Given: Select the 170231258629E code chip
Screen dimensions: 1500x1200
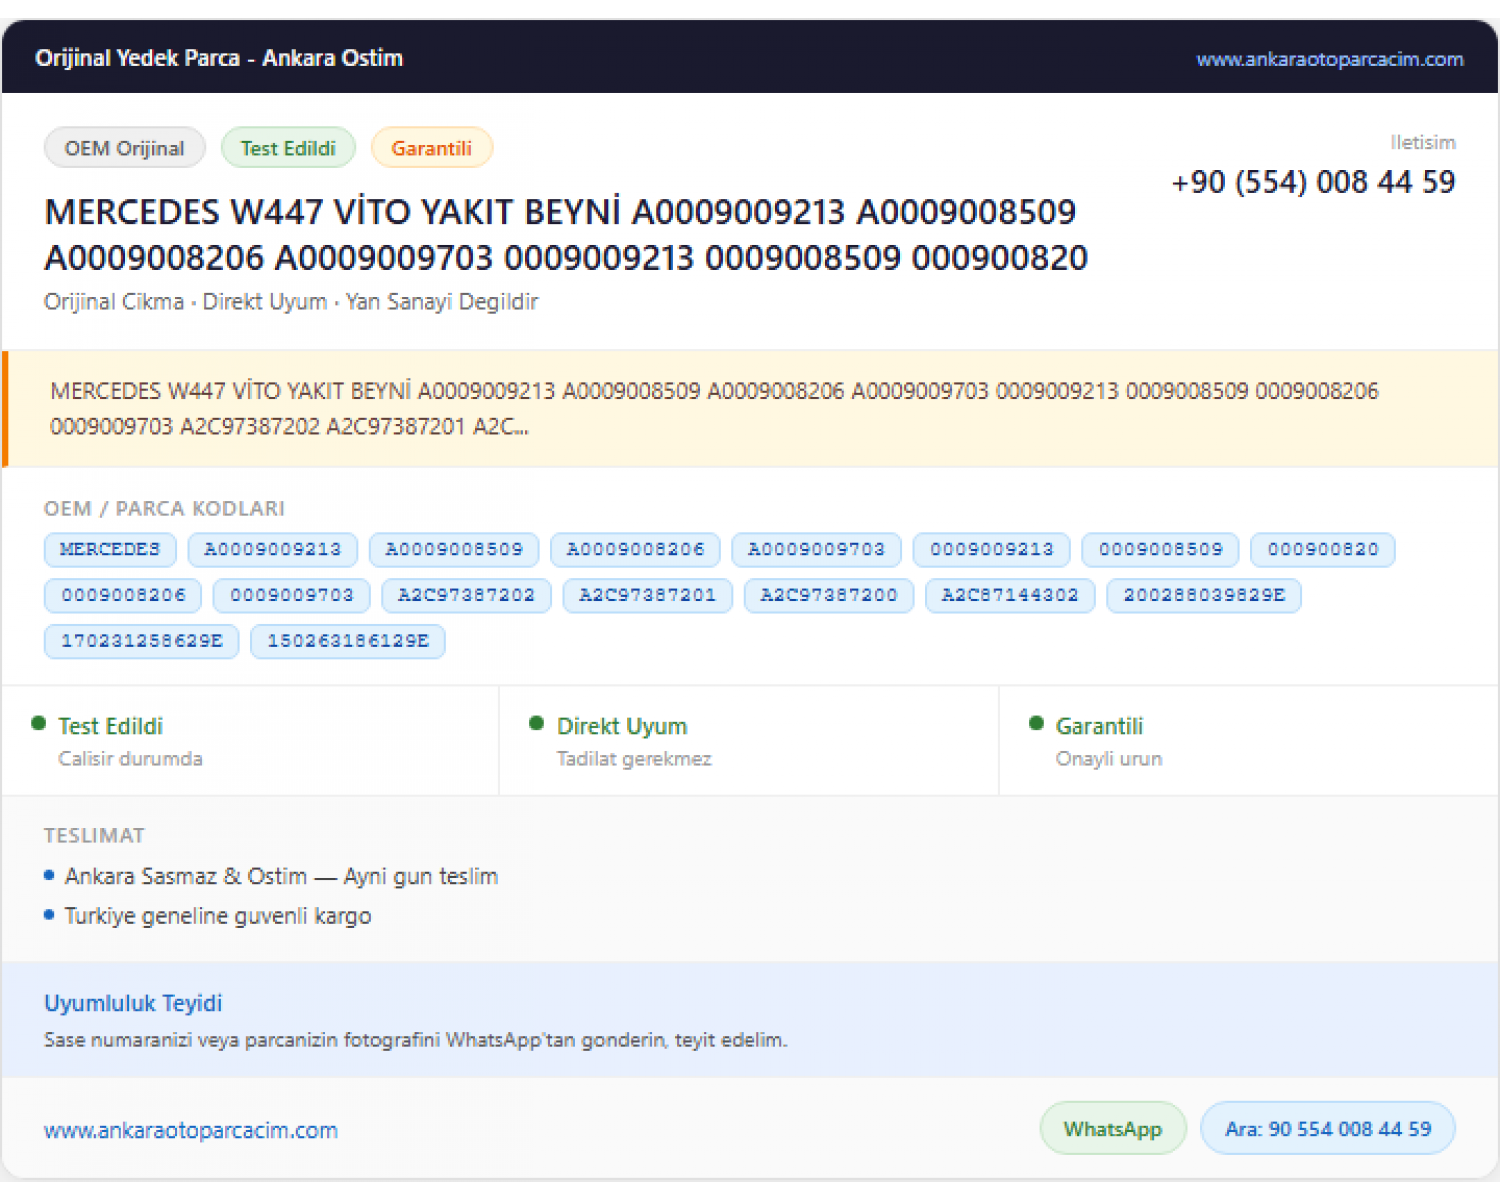Looking at the screenshot, I should pos(142,641).
